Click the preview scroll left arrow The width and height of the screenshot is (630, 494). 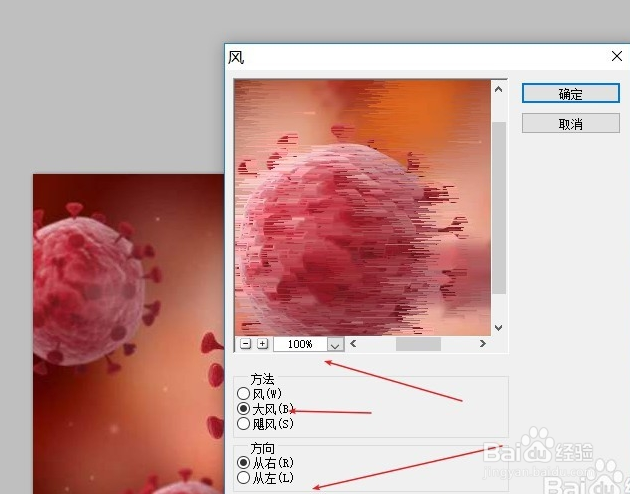[353, 344]
